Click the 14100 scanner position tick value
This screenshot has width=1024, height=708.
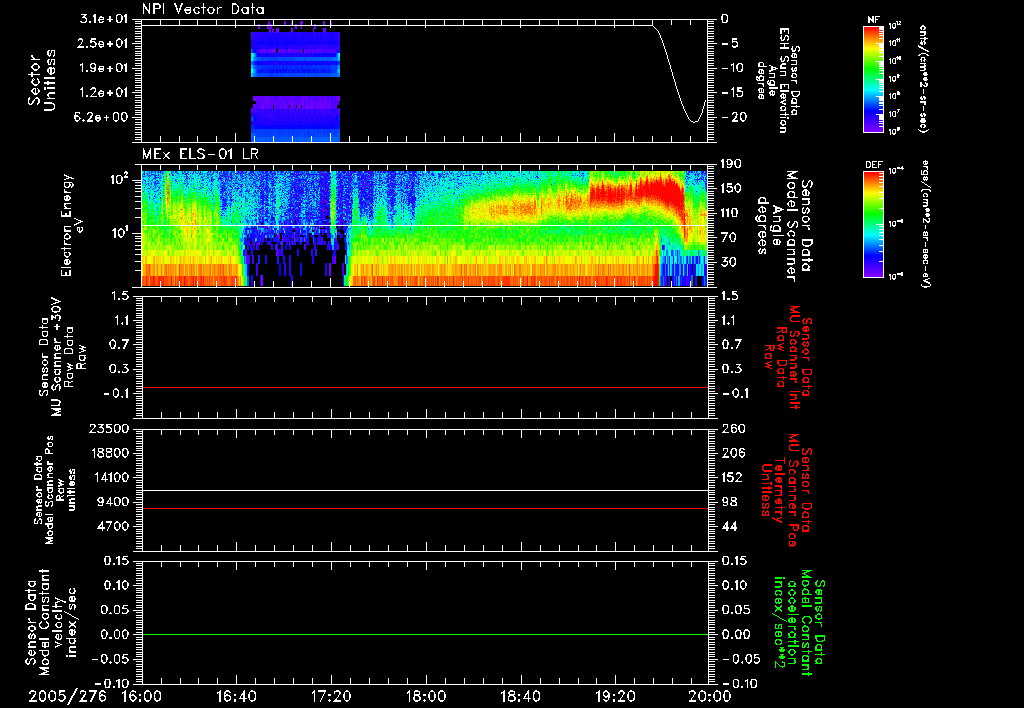point(109,477)
